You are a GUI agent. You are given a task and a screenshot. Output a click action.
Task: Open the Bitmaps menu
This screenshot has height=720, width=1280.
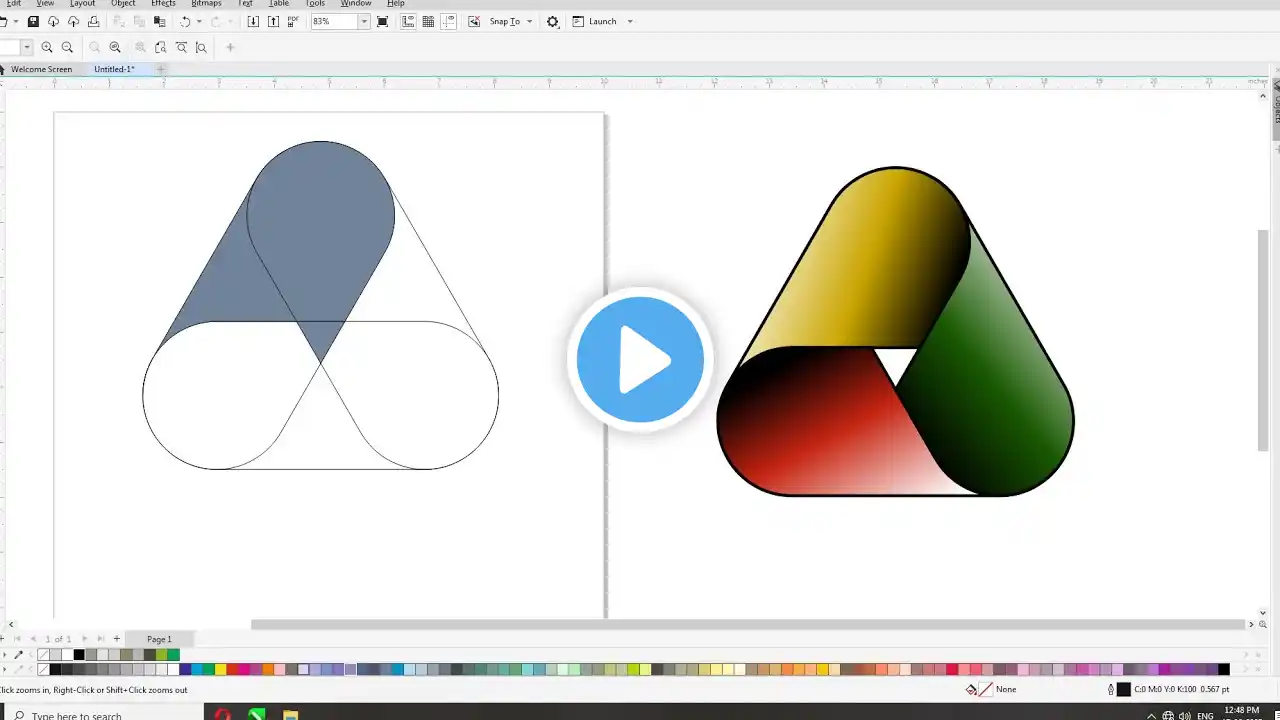point(206,4)
